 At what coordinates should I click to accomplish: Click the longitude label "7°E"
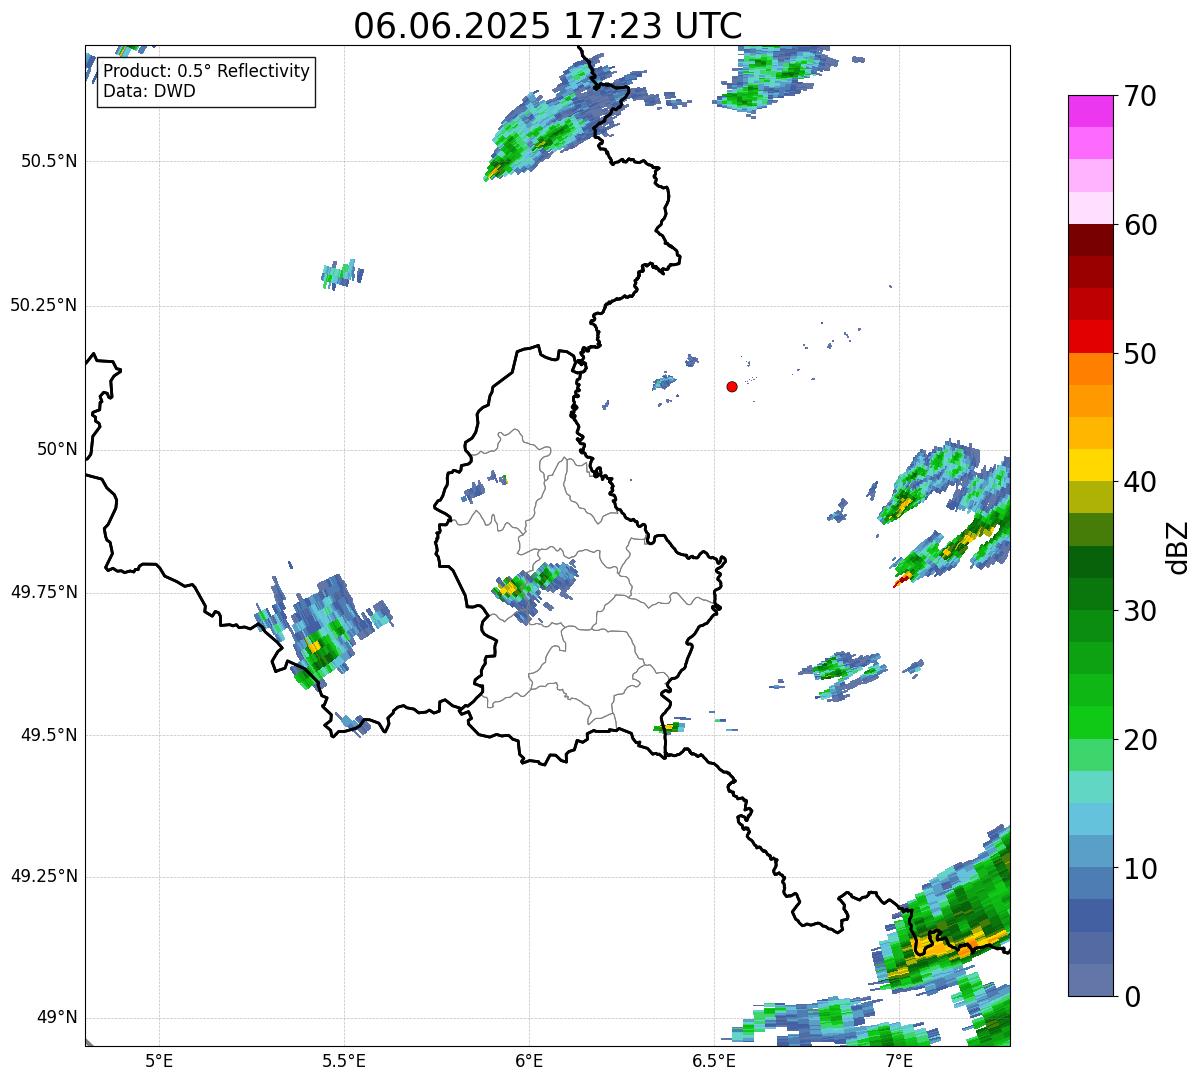(x=899, y=1060)
